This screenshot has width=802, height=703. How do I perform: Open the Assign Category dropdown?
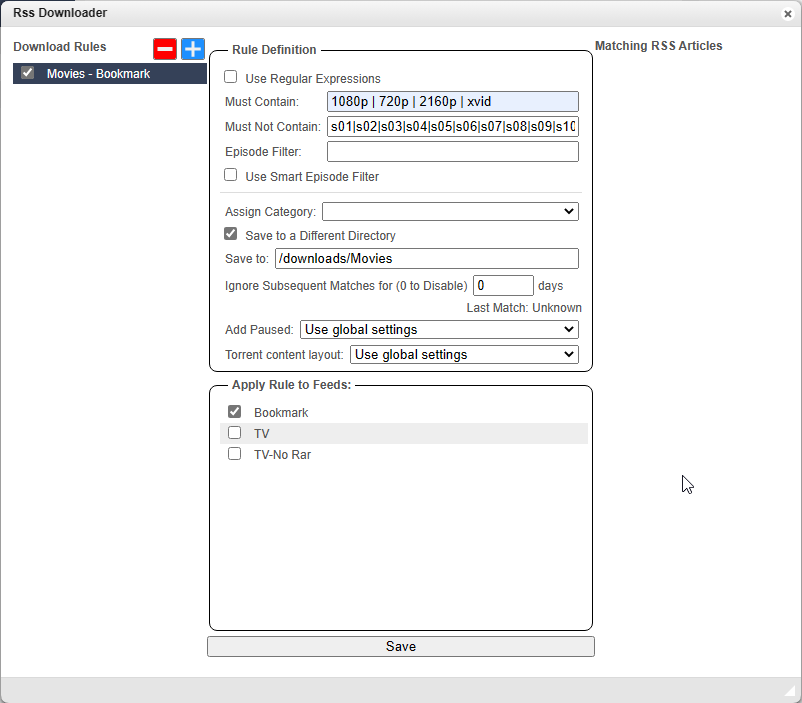click(450, 211)
